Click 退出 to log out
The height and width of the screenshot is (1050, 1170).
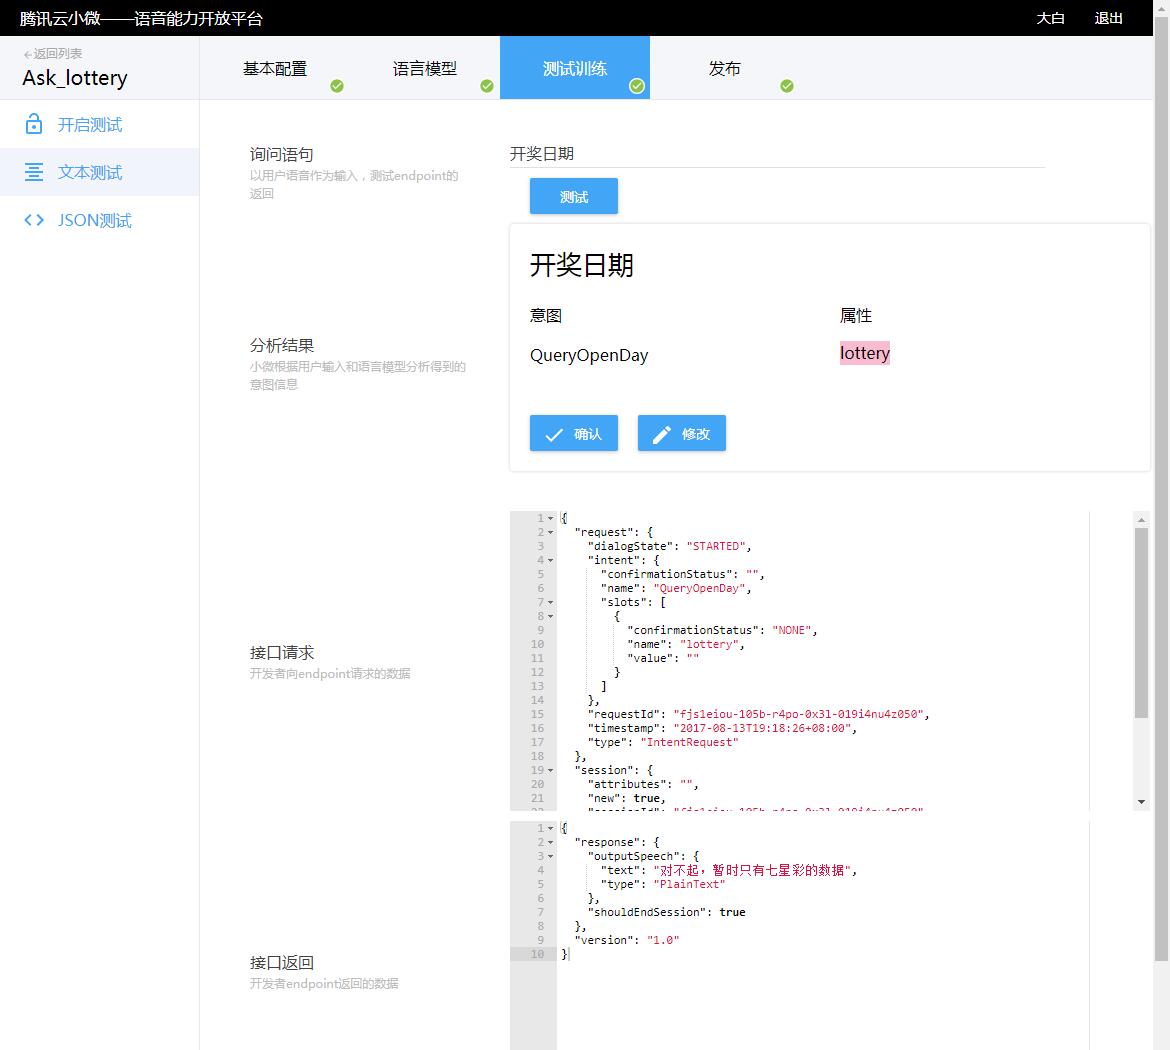point(1107,18)
